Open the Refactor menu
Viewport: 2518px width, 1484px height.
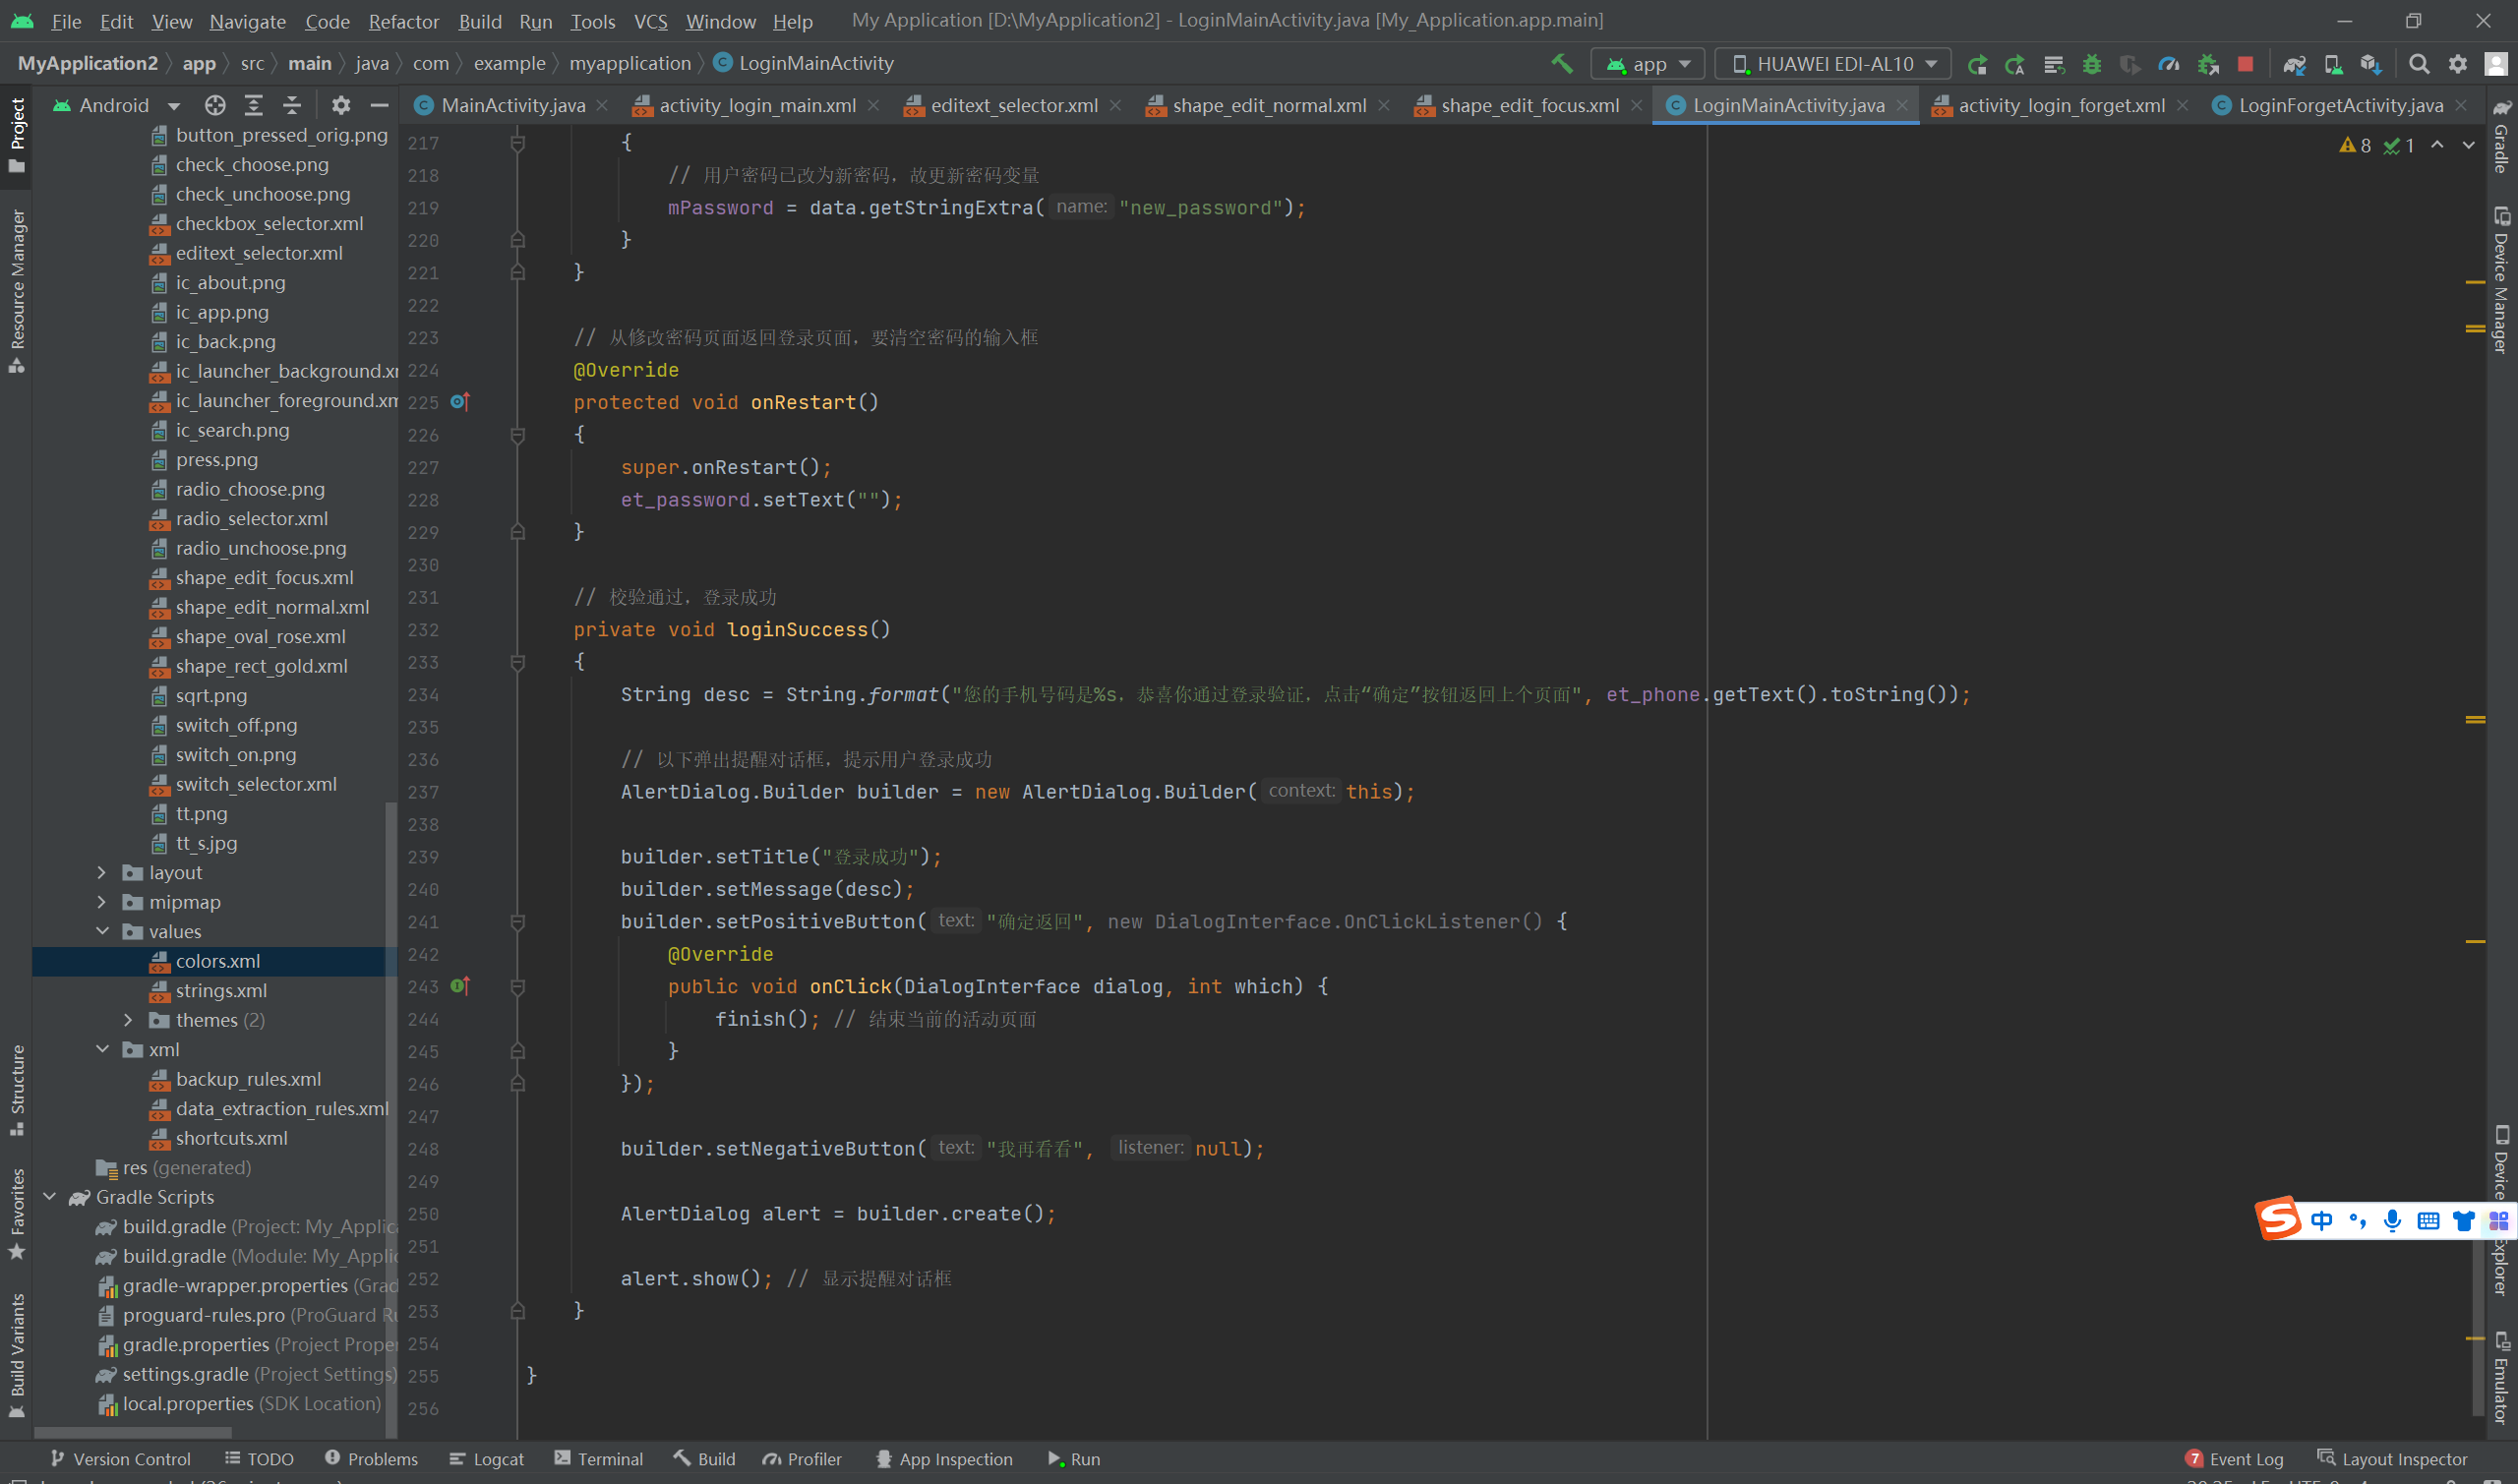click(x=403, y=21)
